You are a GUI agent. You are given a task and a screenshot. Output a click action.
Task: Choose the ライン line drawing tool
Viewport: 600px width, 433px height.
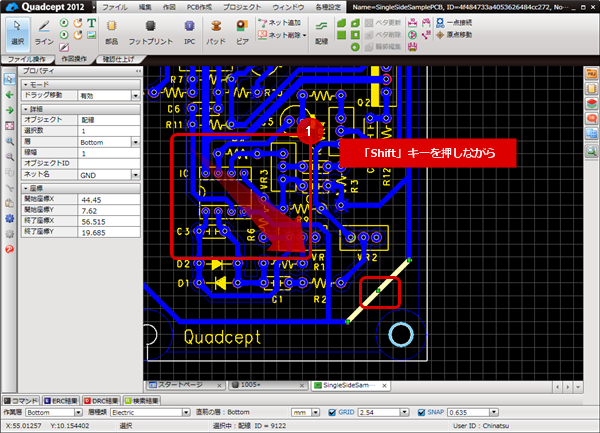click(44, 33)
